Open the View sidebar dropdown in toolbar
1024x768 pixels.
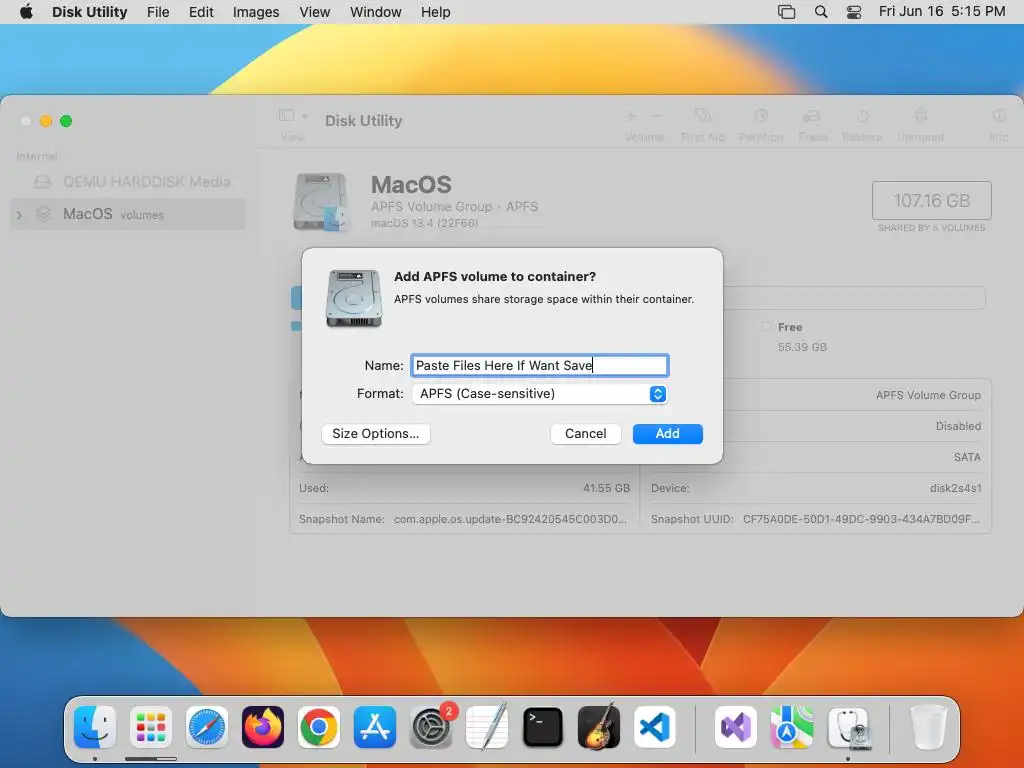tap(293, 116)
